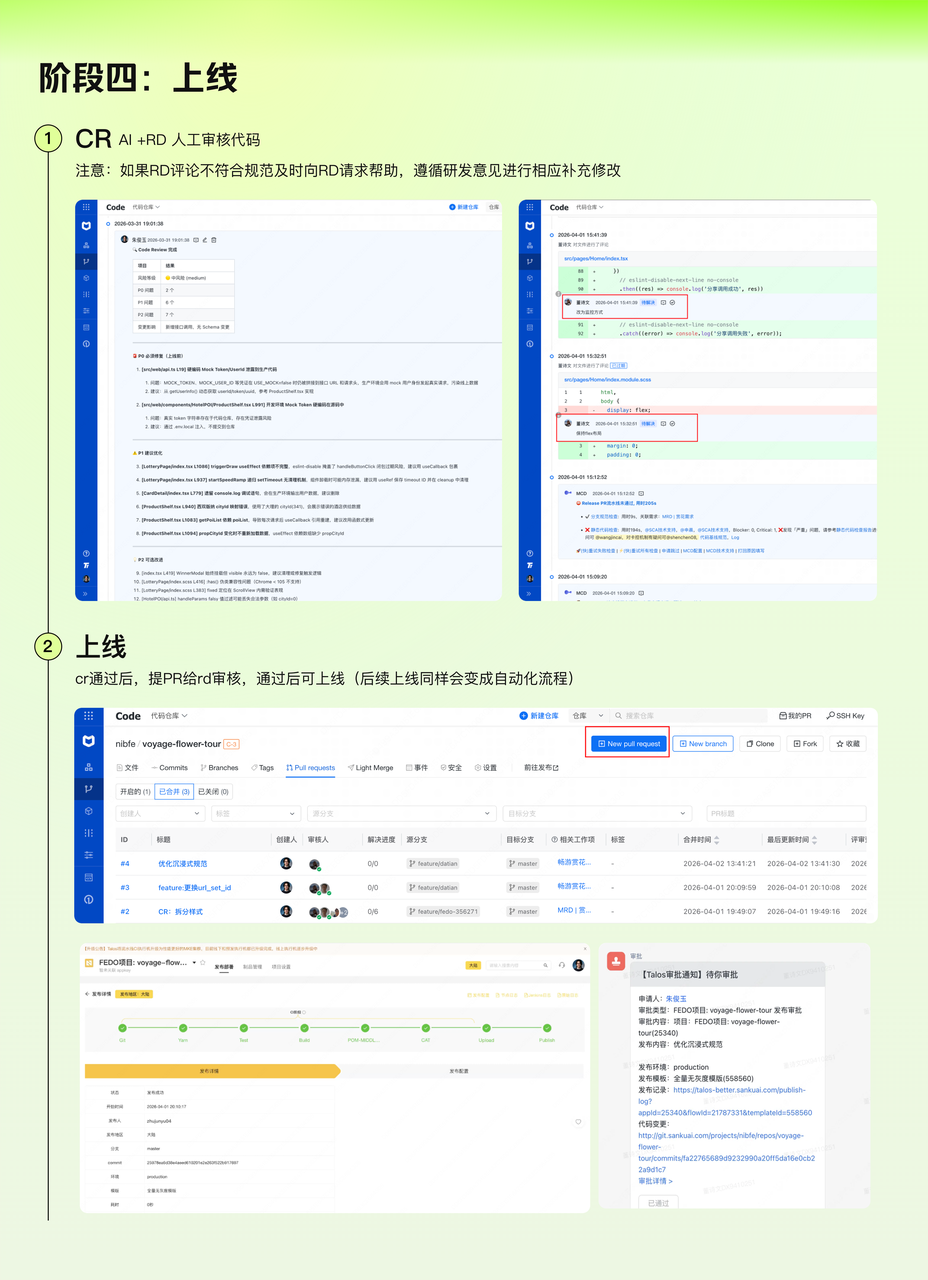Open the 事件 tab
The width and height of the screenshot is (928, 1280).
coord(416,768)
